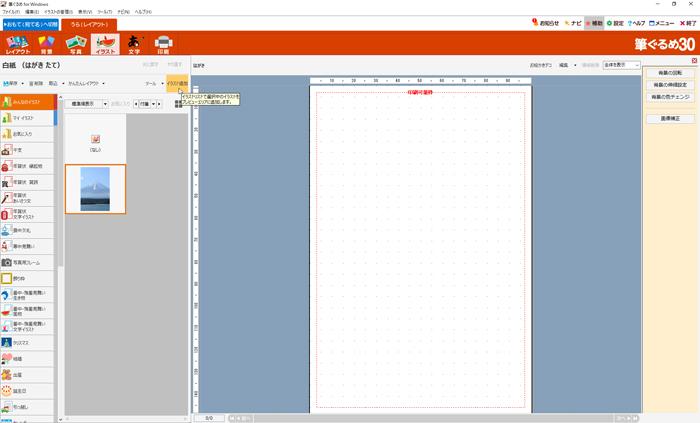Screen dimensions: 700x423
Task: Click the 画像補正 button
Action: point(670,118)
